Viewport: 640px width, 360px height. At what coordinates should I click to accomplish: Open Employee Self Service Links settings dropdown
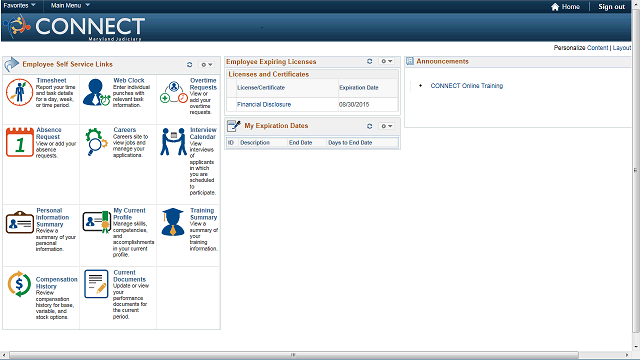207,64
